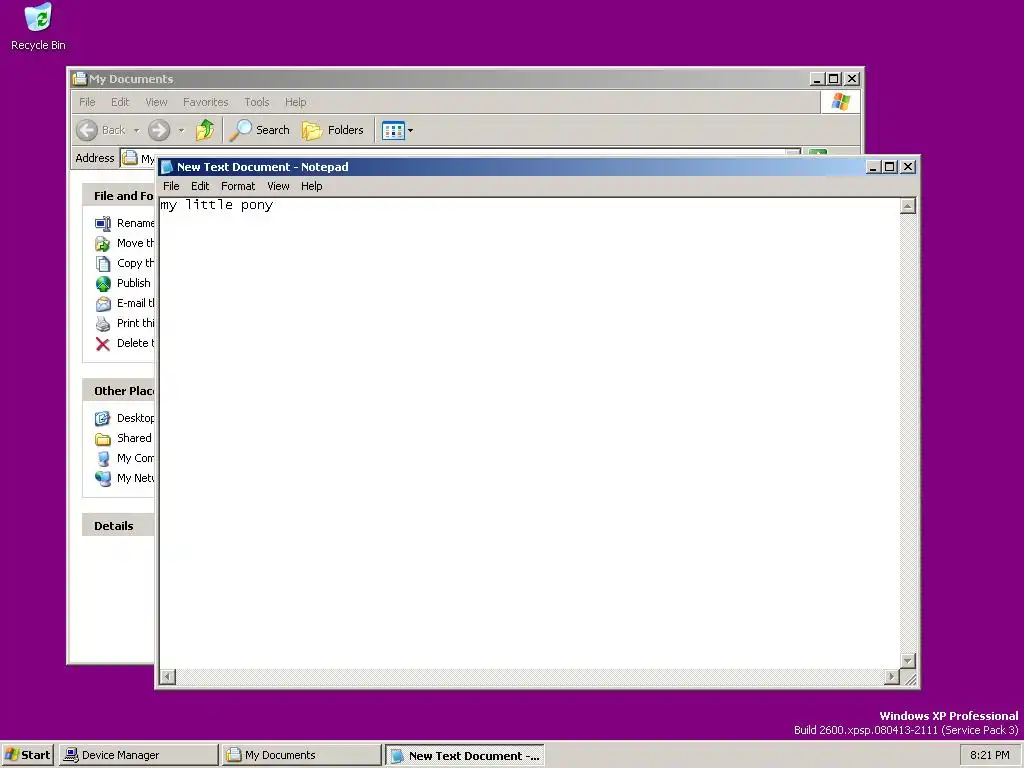The height and width of the screenshot is (768, 1024).
Task: Click the Desktop icon under Other Places
Action: [103, 419]
